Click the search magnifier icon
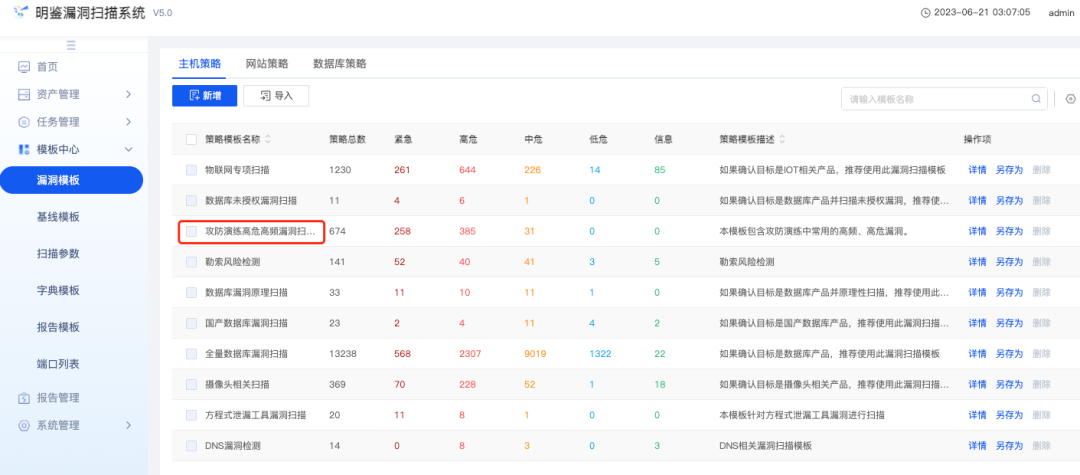This screenshot has height=475, width=1080. tap(1038, 99)
